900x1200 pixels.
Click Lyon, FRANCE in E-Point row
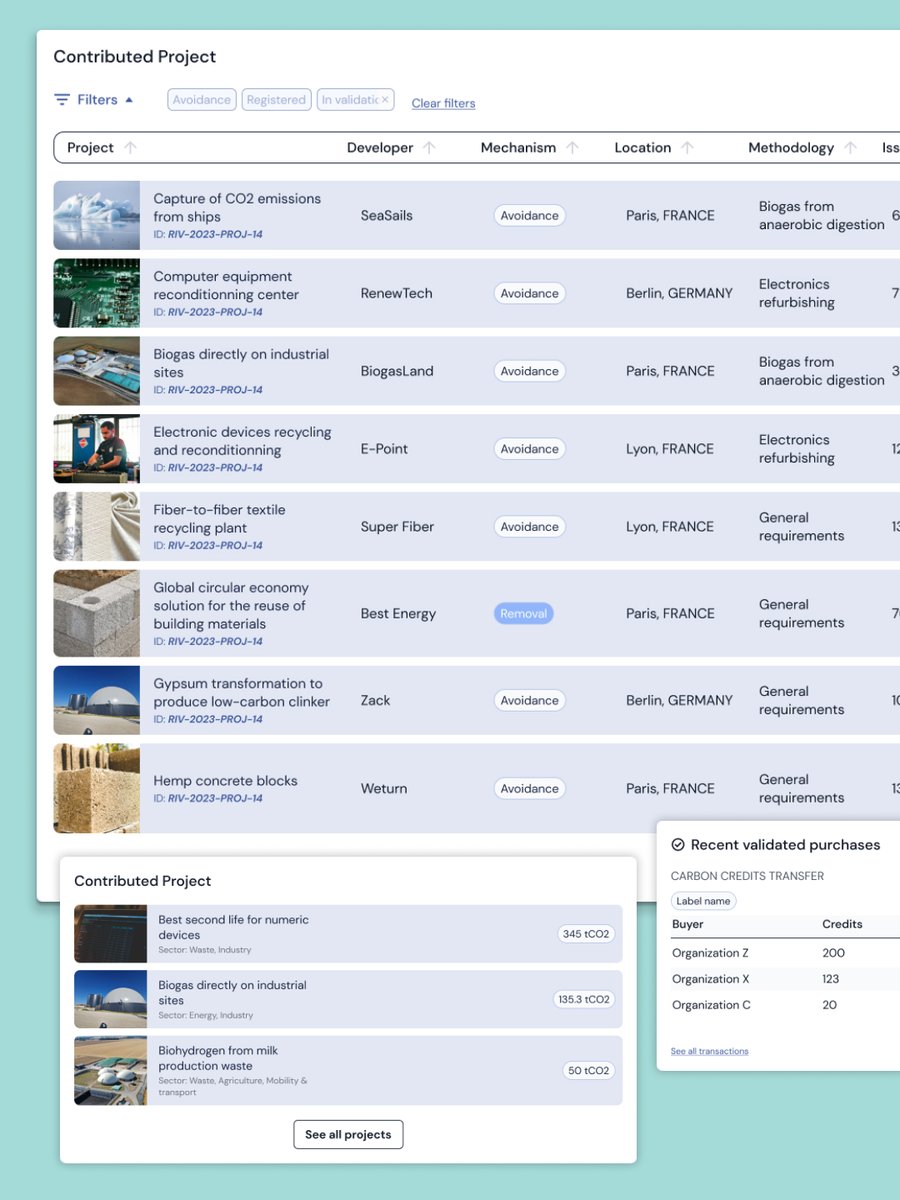[x=670, y=449]
